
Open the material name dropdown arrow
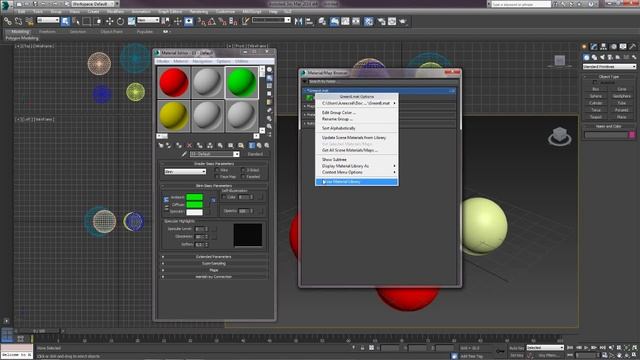coord(236,154)
